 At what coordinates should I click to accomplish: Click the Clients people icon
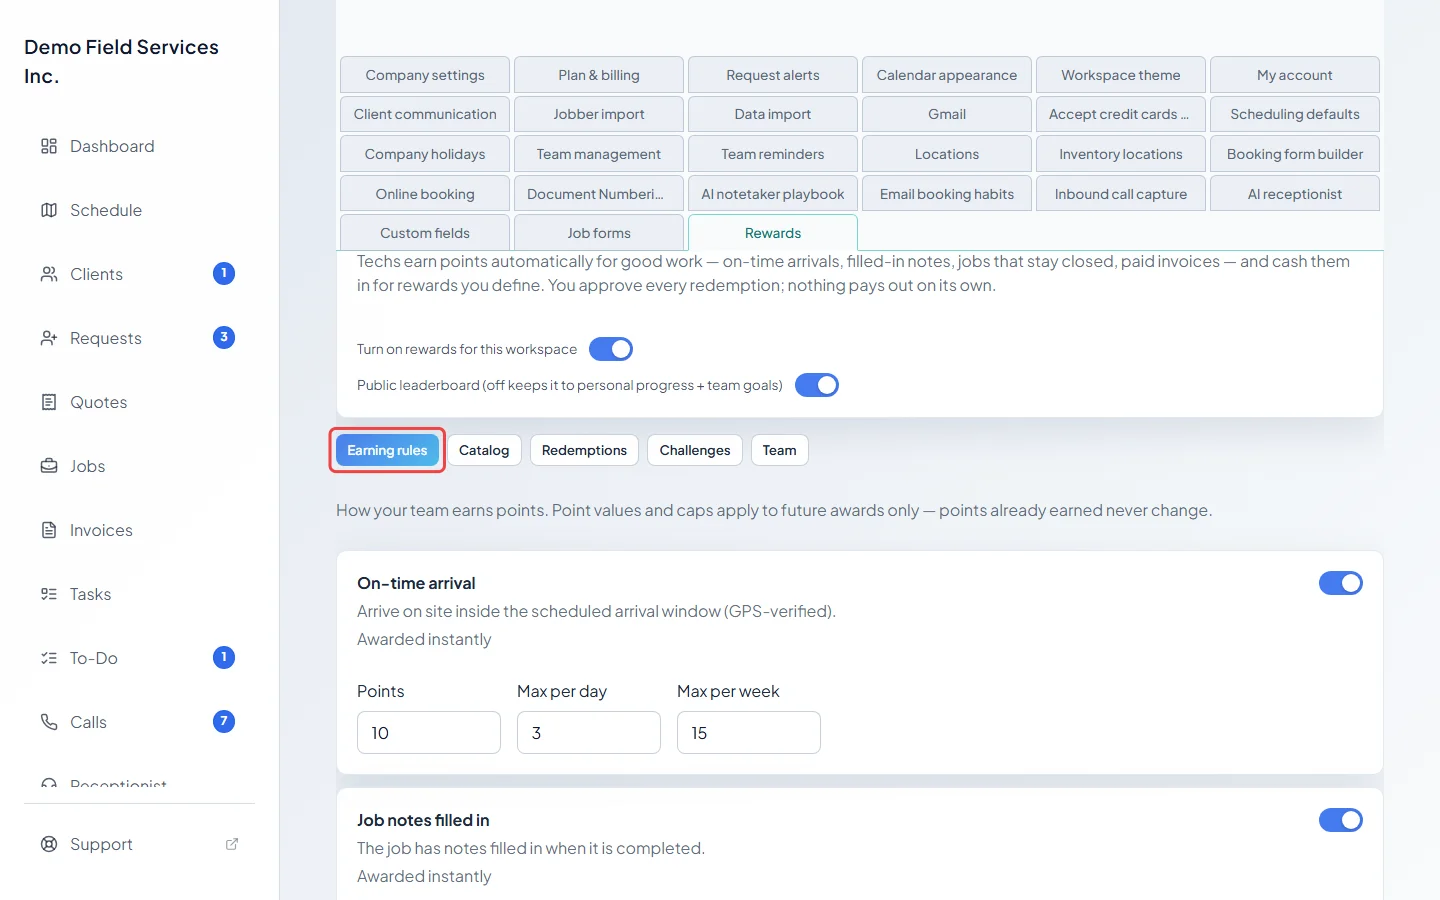pos(49,274)
